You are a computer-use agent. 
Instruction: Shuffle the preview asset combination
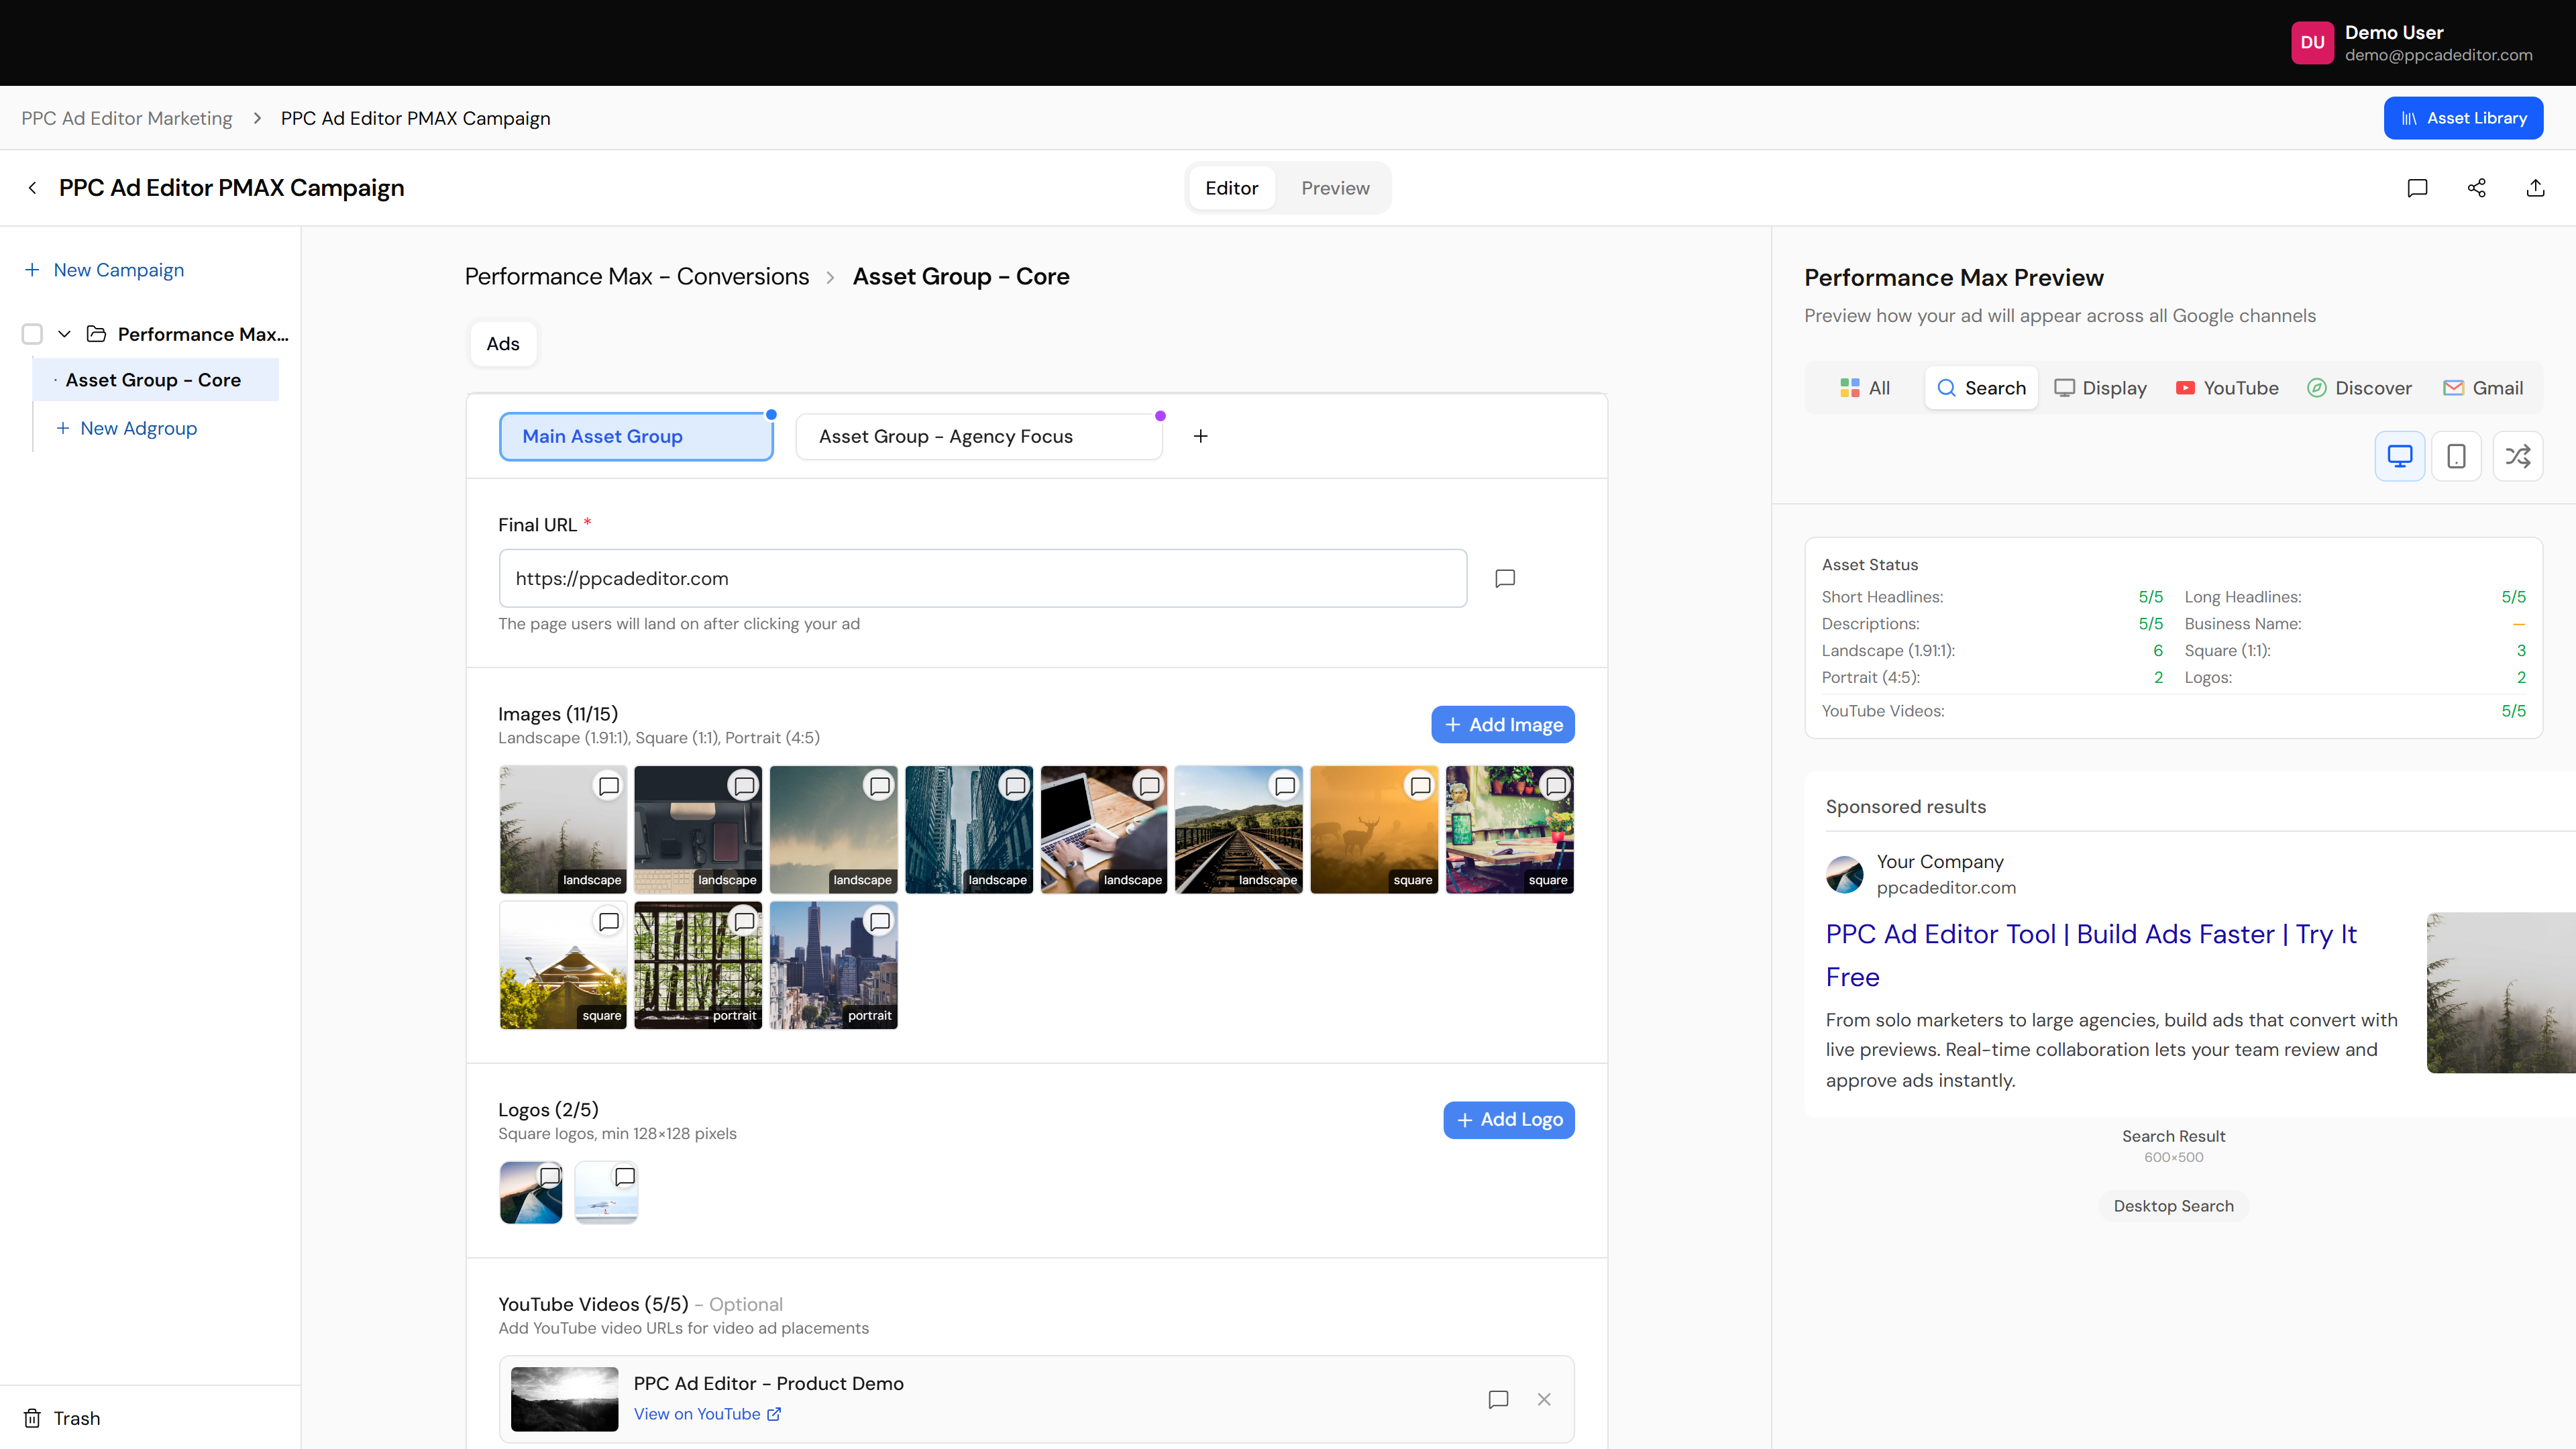2518,456
